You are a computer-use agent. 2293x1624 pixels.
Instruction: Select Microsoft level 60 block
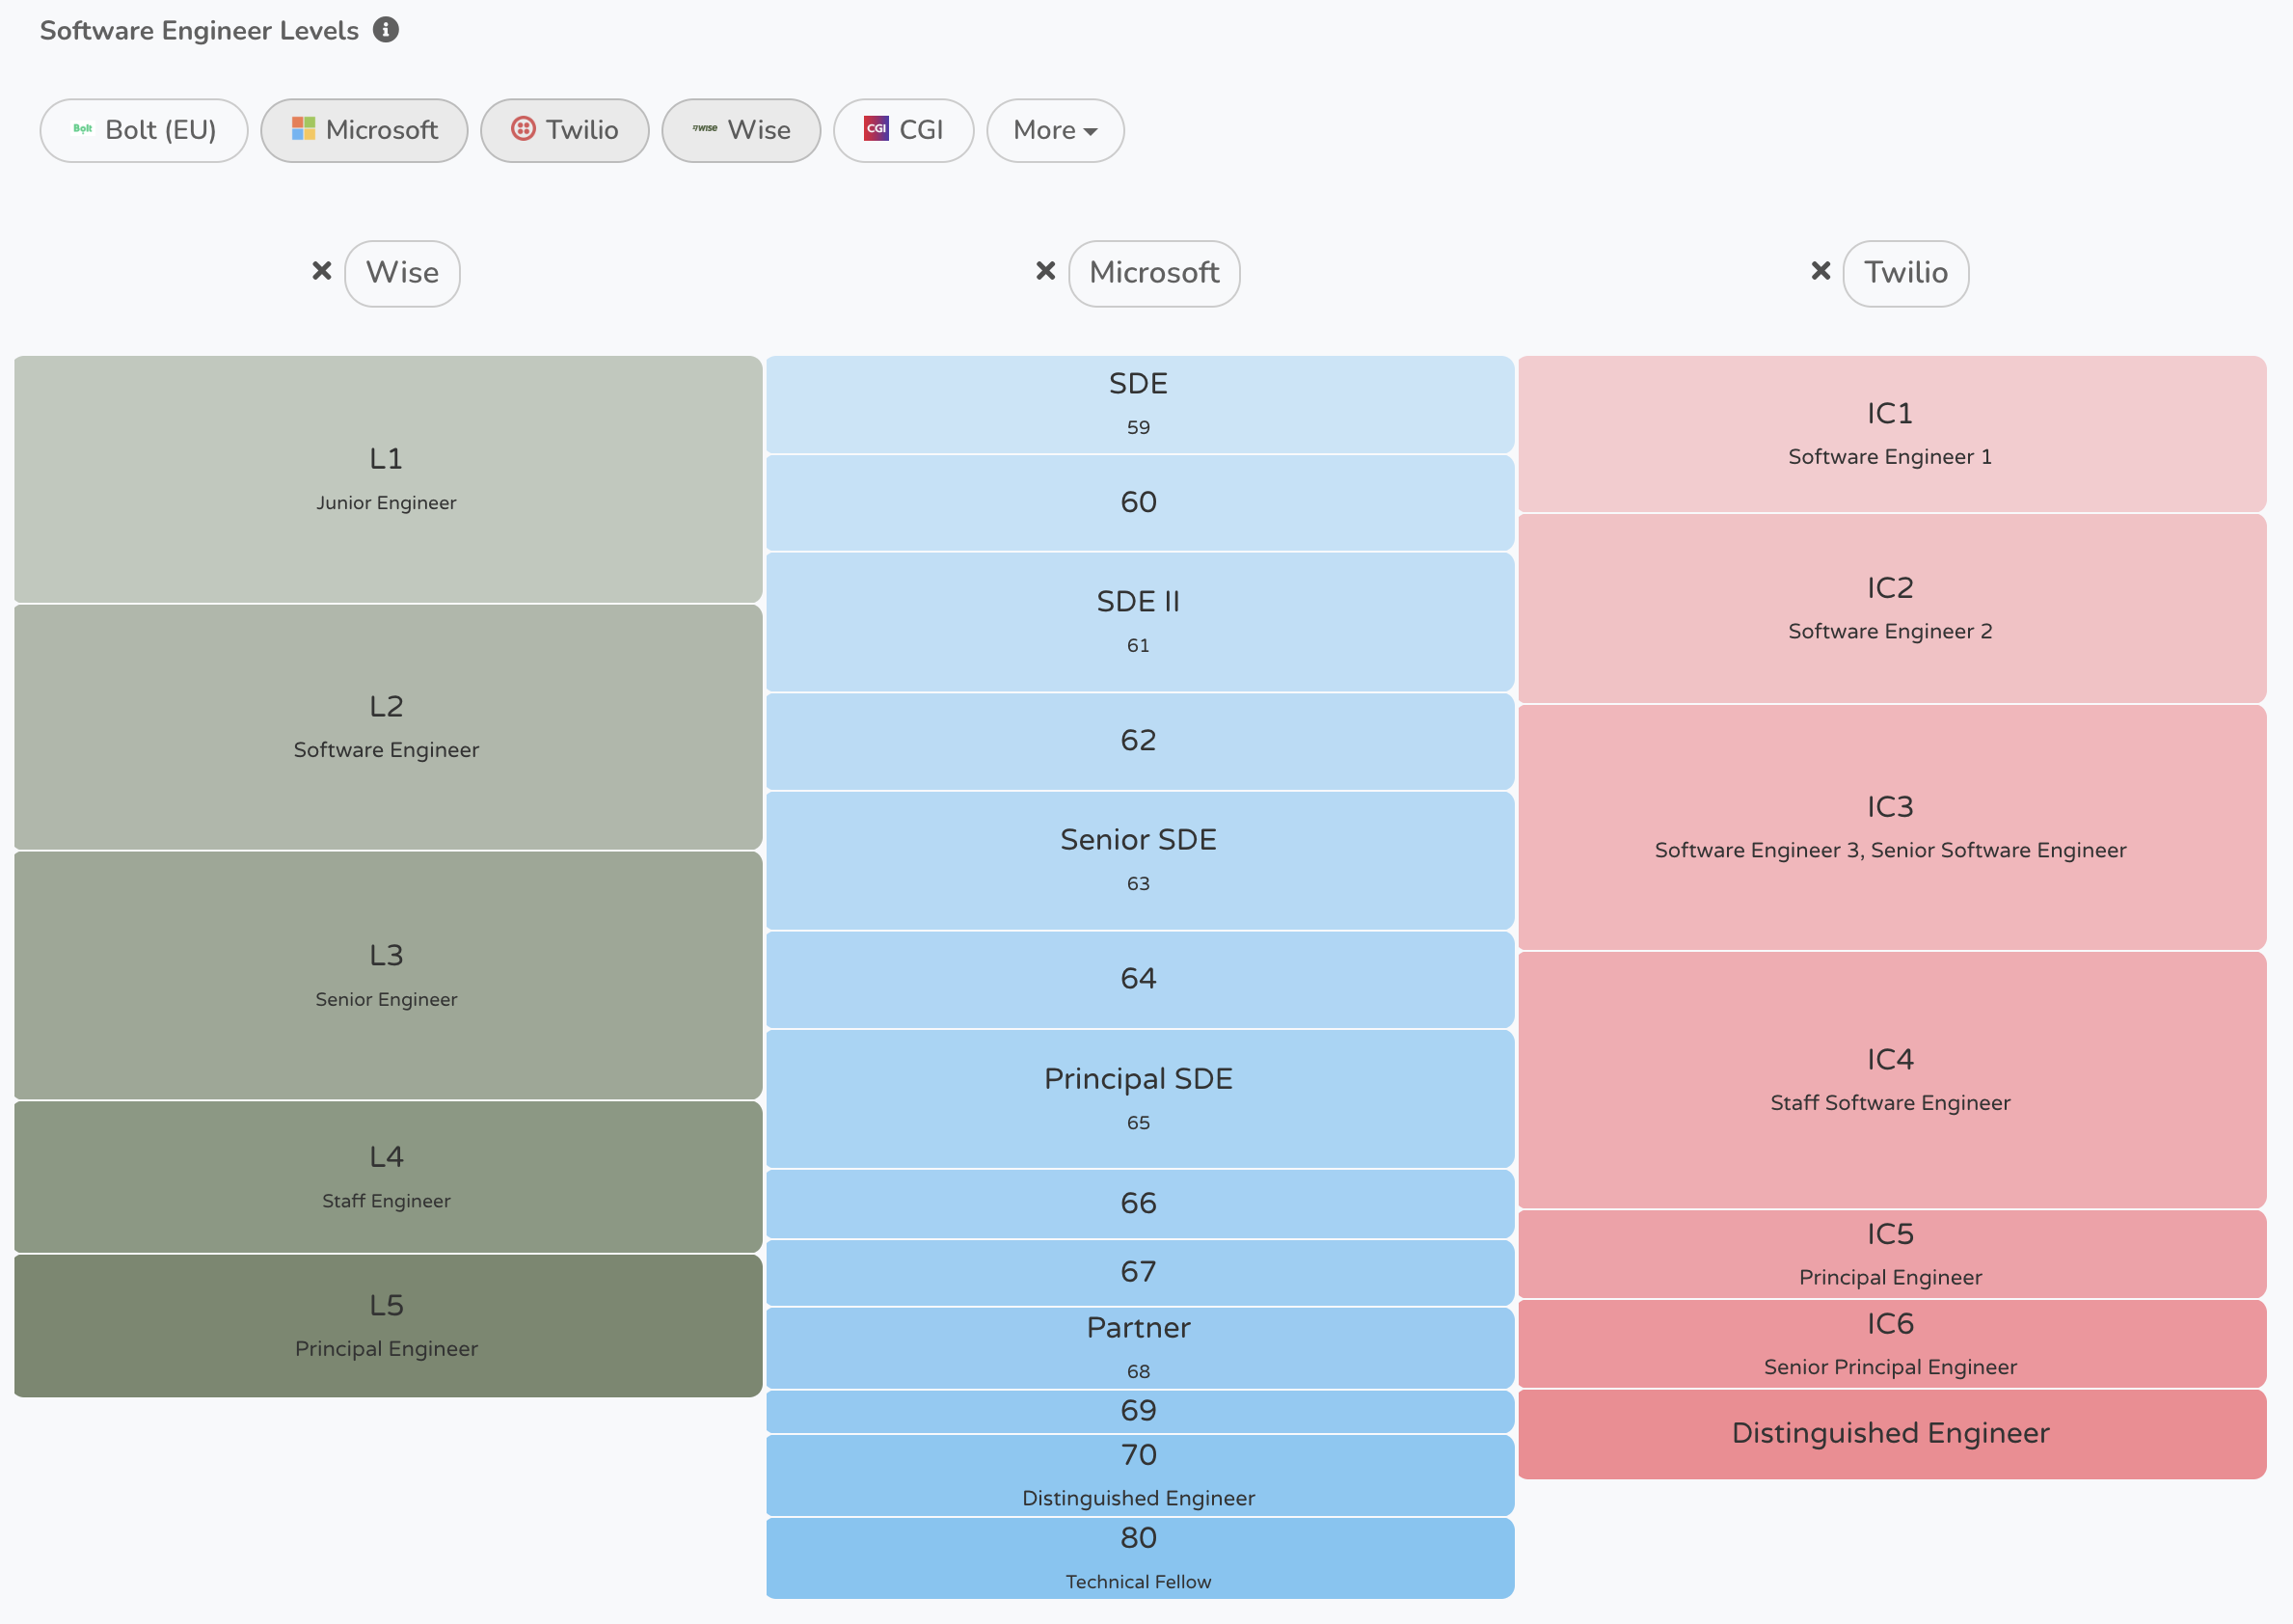click(x=1140, y=503)
